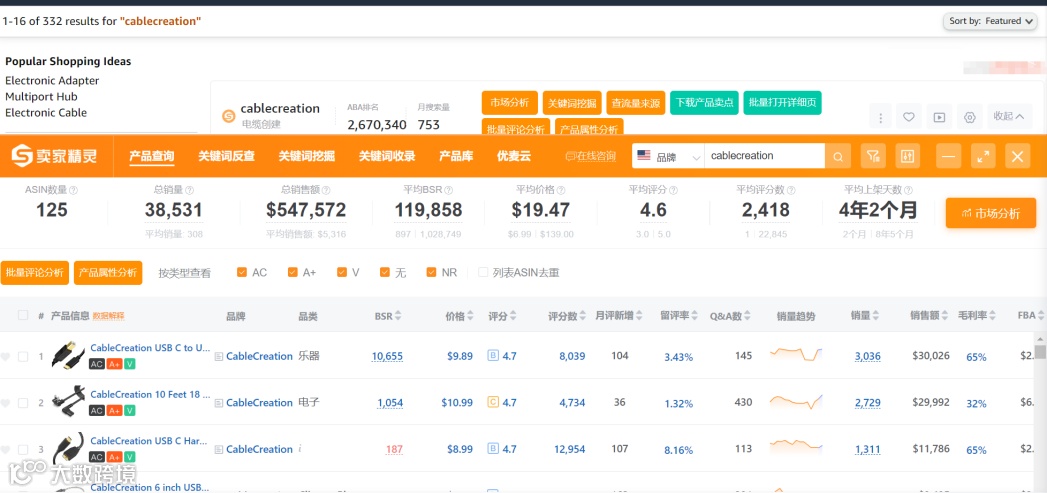The width and height of the screenshot is (1047, 493).
Task: Click the video play tutorial icon
Action: pyautogui.click(x=939, y=118)
